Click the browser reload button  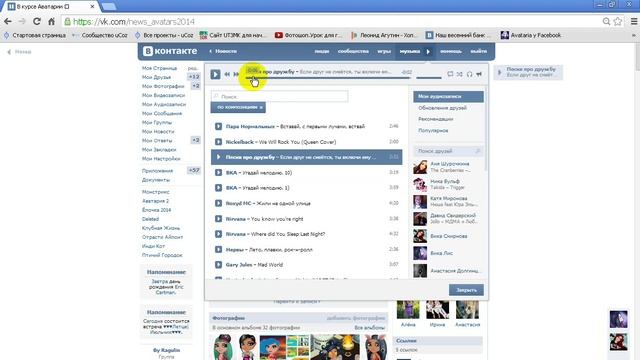click(x=37, y=21)
